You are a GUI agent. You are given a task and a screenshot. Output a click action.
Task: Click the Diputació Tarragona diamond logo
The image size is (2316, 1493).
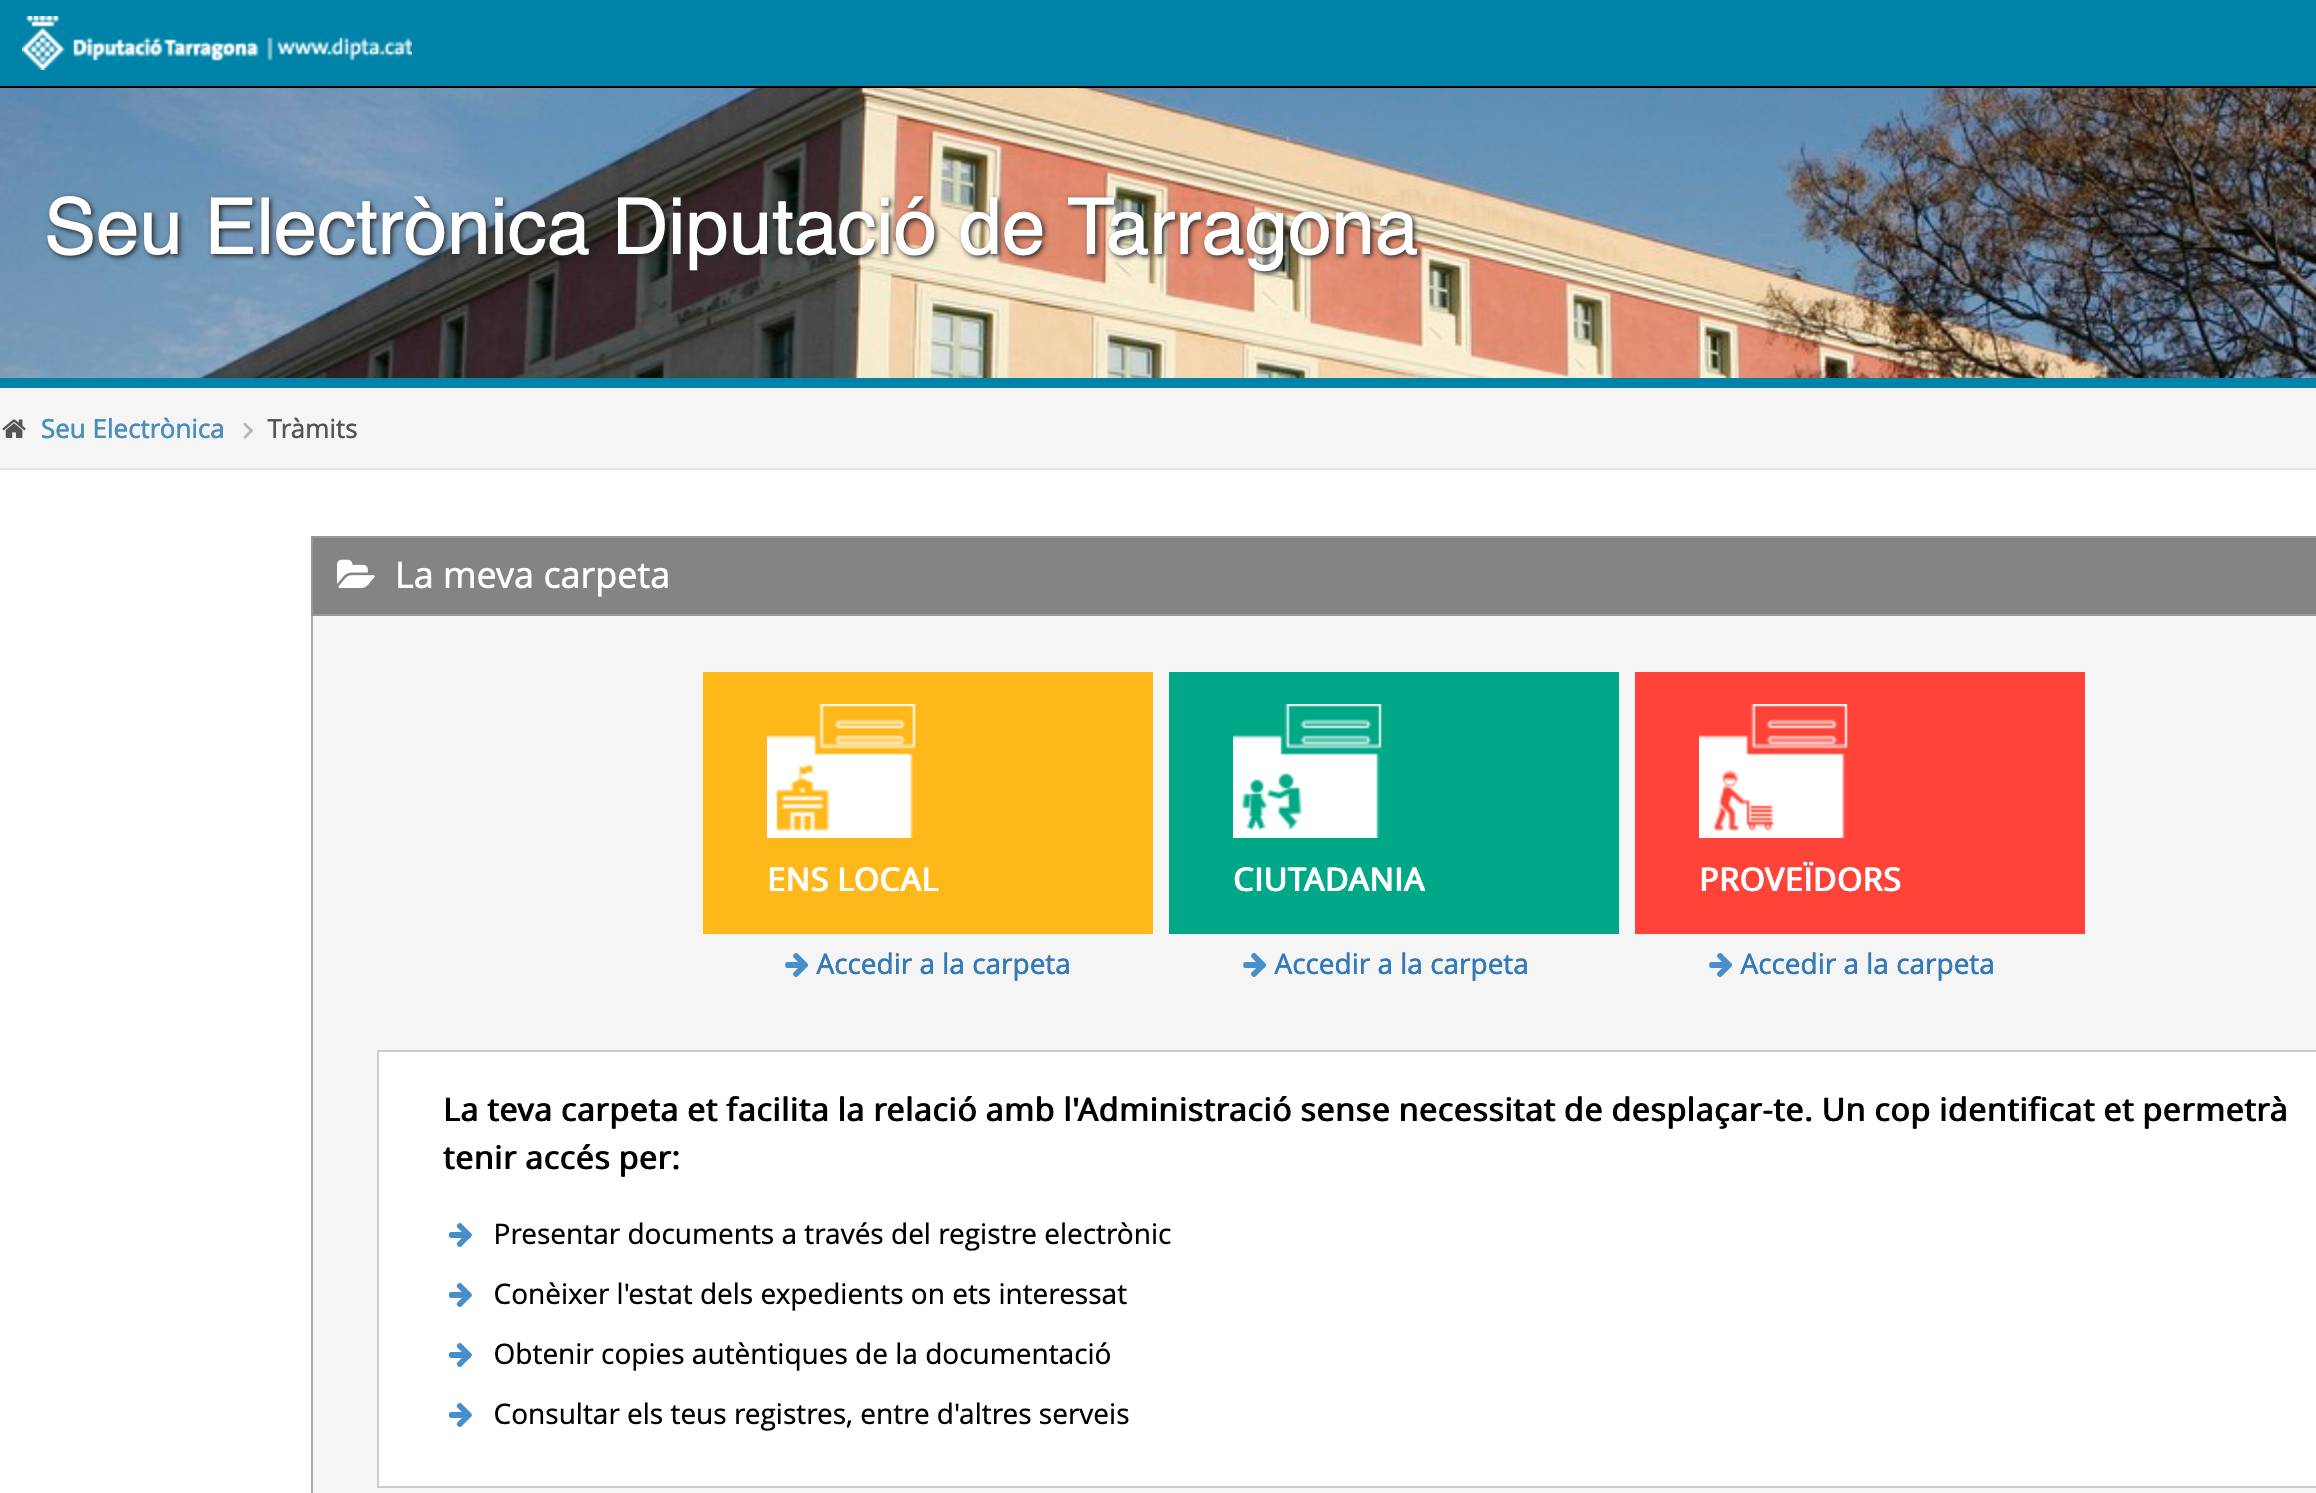(42, 47)
